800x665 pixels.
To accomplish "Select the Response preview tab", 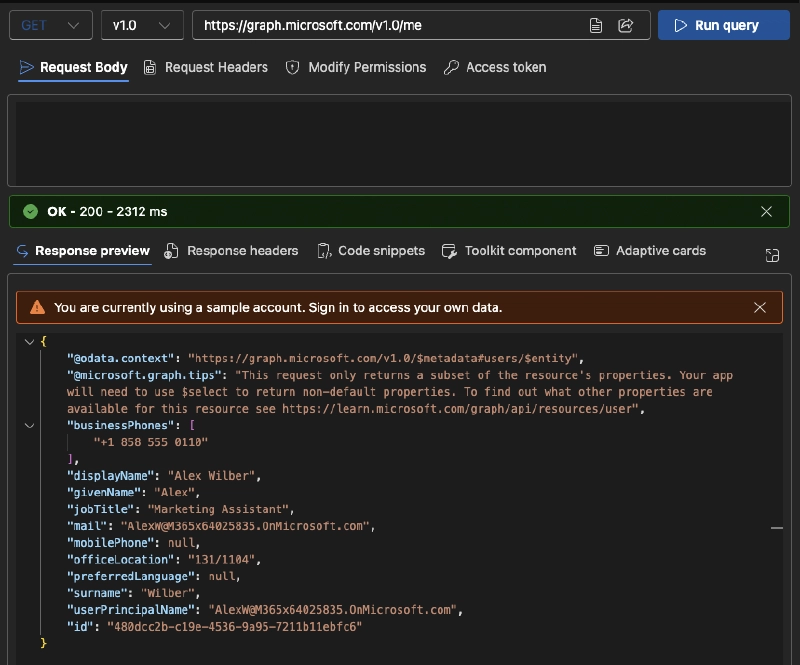I will (83, 251).
